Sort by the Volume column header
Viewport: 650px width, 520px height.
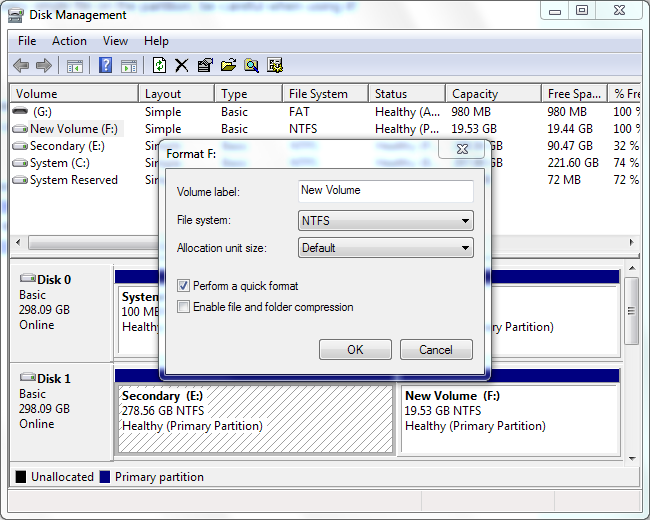coord(74,94)
